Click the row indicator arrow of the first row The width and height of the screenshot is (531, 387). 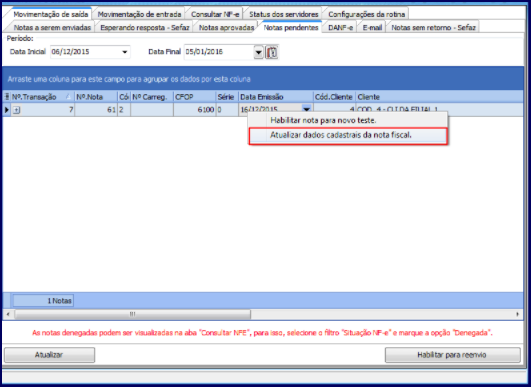[x=6, y=110]
